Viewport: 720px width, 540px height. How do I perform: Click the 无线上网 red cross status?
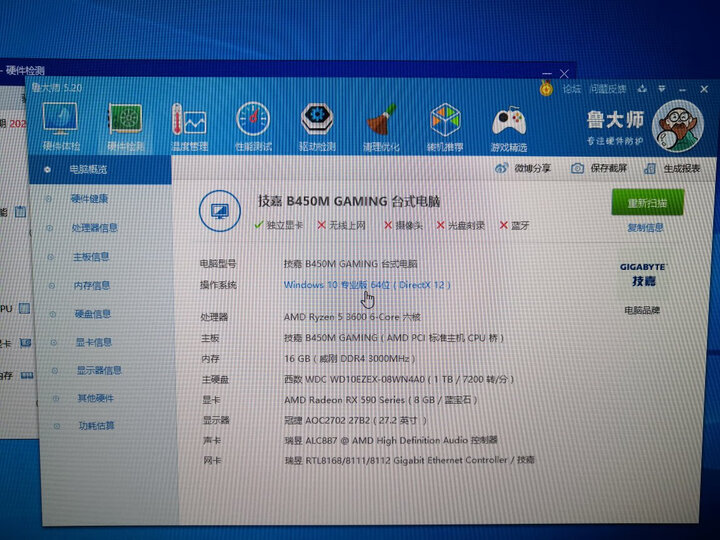pos(342,225)
